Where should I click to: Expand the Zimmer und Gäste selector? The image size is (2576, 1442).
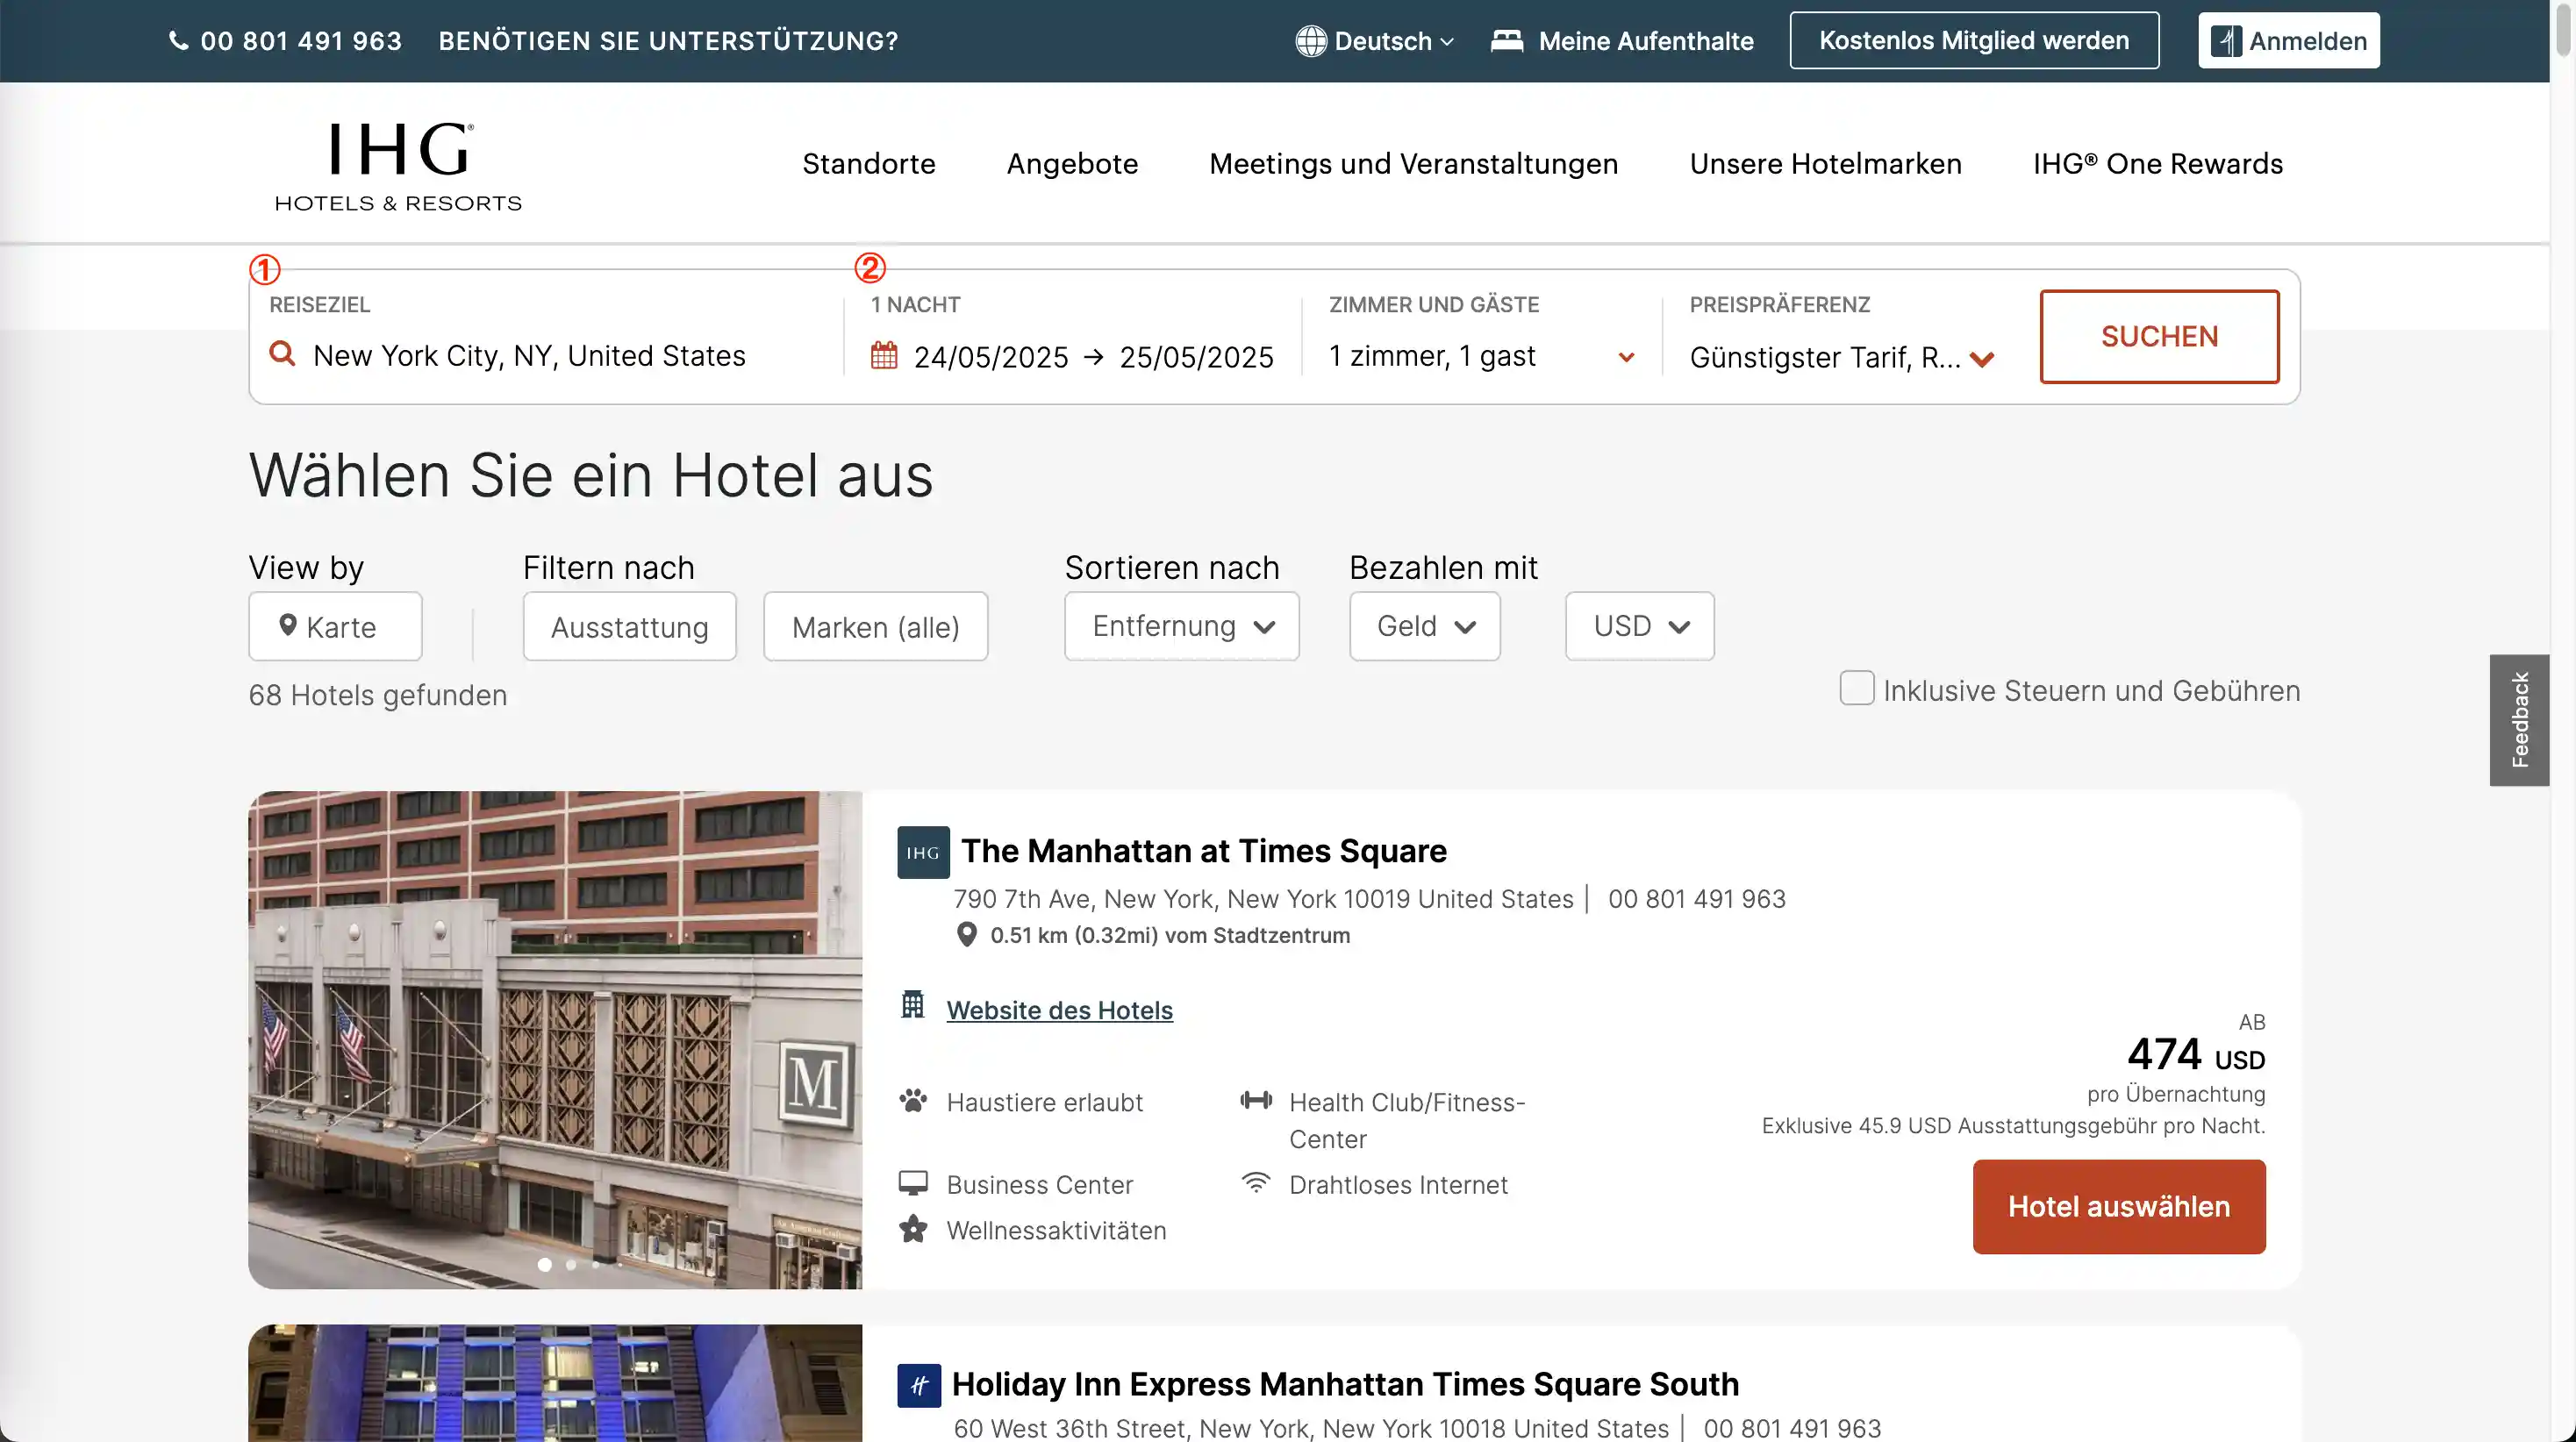tap(1483, 356)
